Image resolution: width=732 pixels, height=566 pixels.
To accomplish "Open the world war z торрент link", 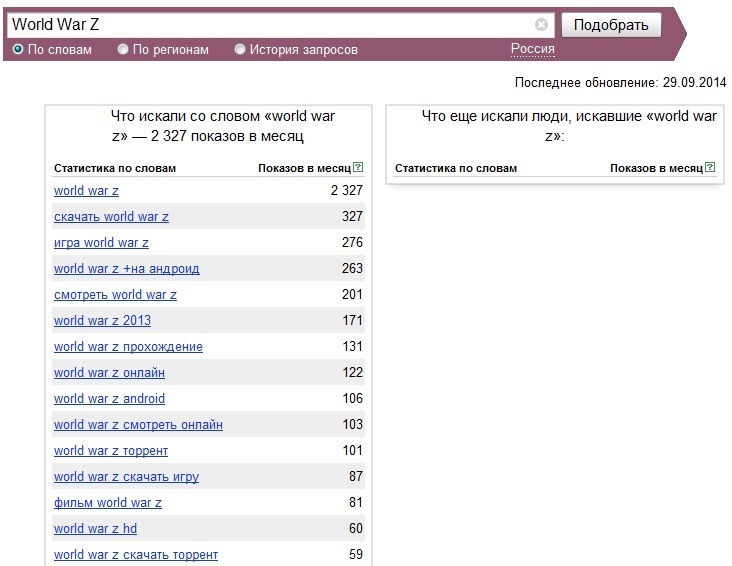I will (111, 451).
